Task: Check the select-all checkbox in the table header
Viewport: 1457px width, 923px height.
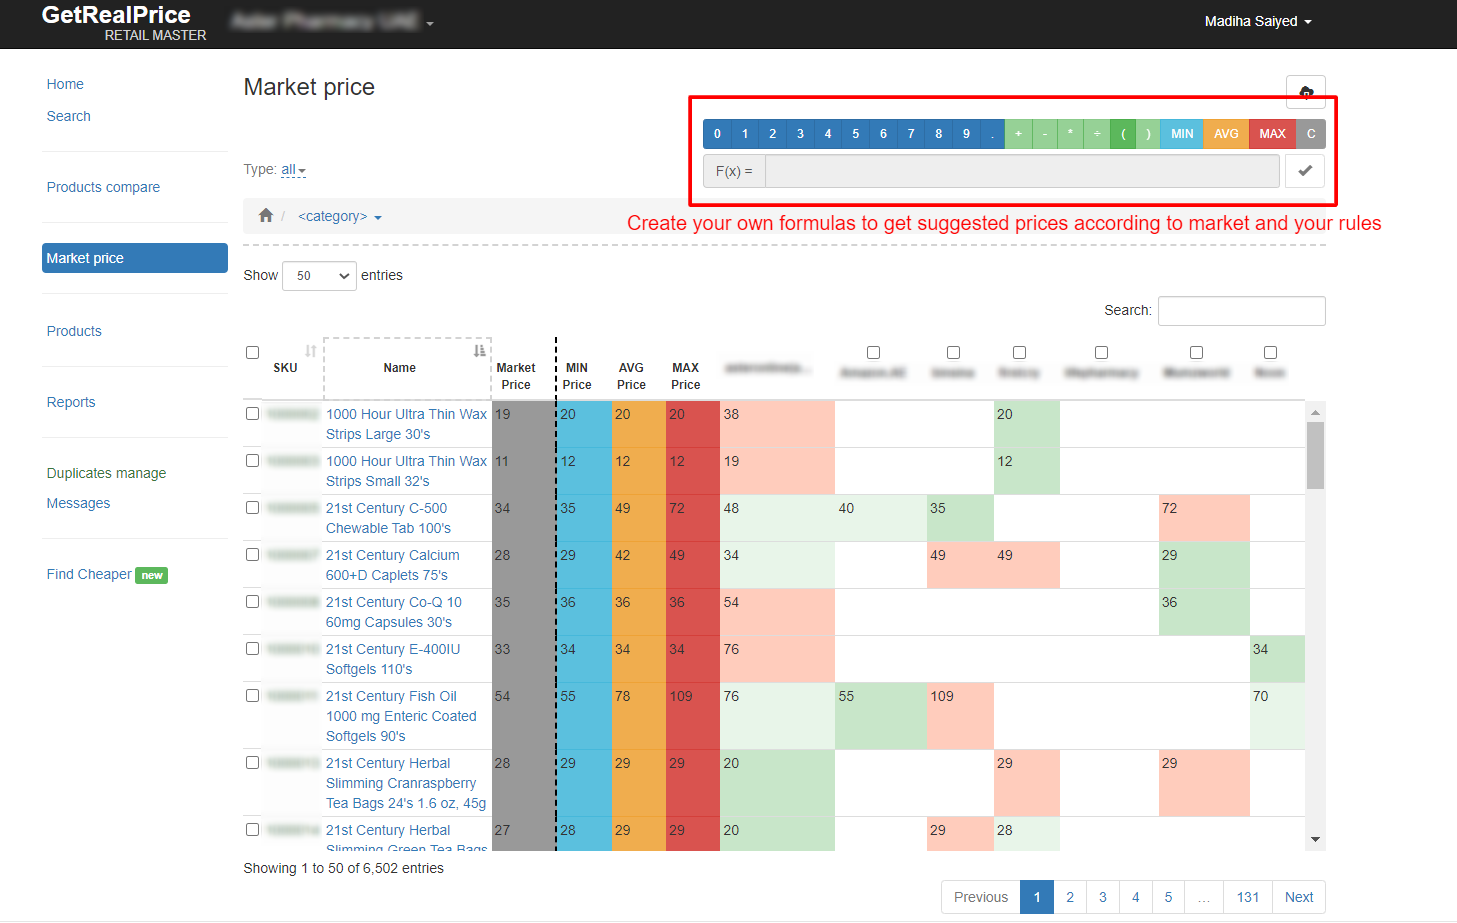Action: [x=253, y=352]
